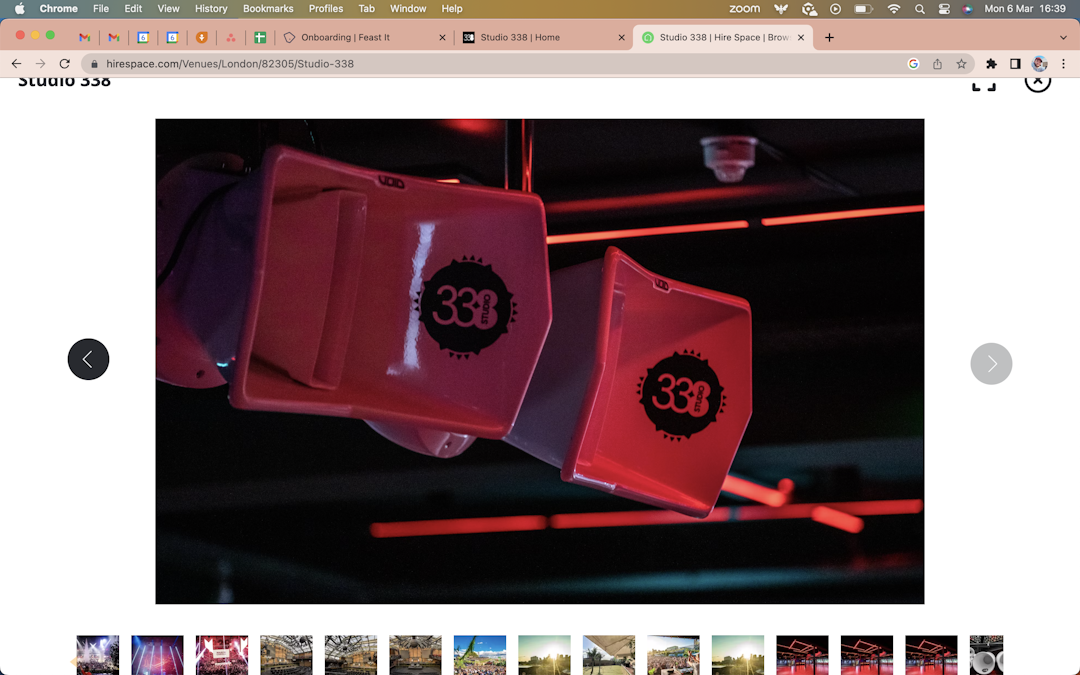This screenshot has width=1080, height=675.
Task: Open Control Center
Action: 944,8
